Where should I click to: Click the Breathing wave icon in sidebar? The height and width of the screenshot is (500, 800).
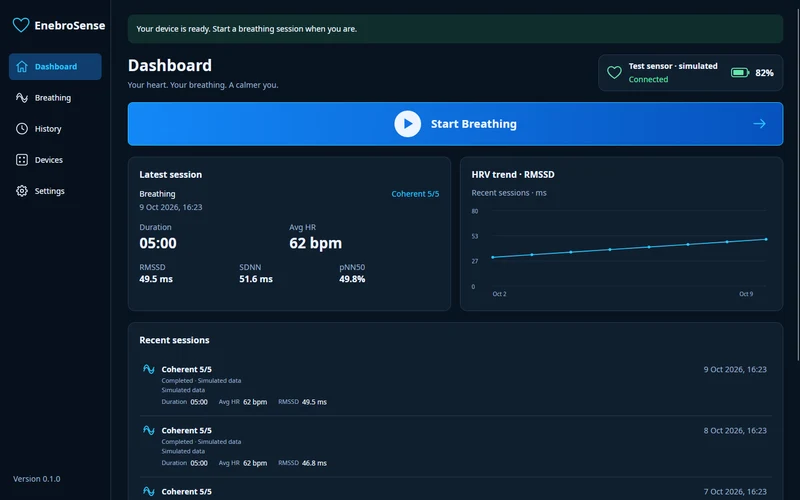click(x=21, y=97)
